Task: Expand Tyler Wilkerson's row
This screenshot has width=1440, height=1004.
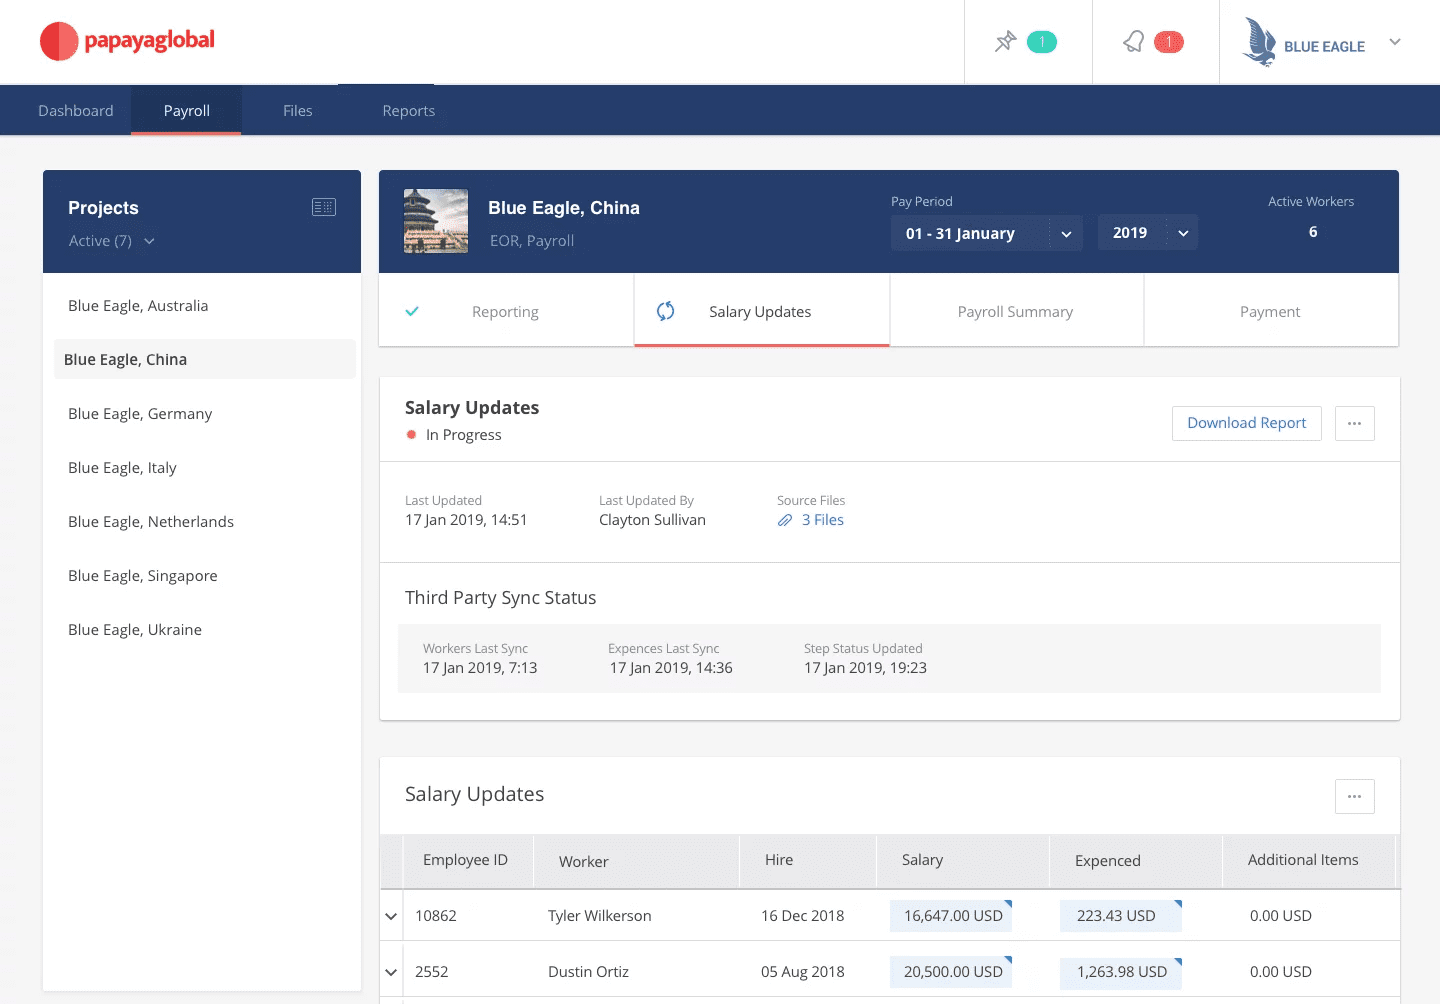Action: point(391,916)
